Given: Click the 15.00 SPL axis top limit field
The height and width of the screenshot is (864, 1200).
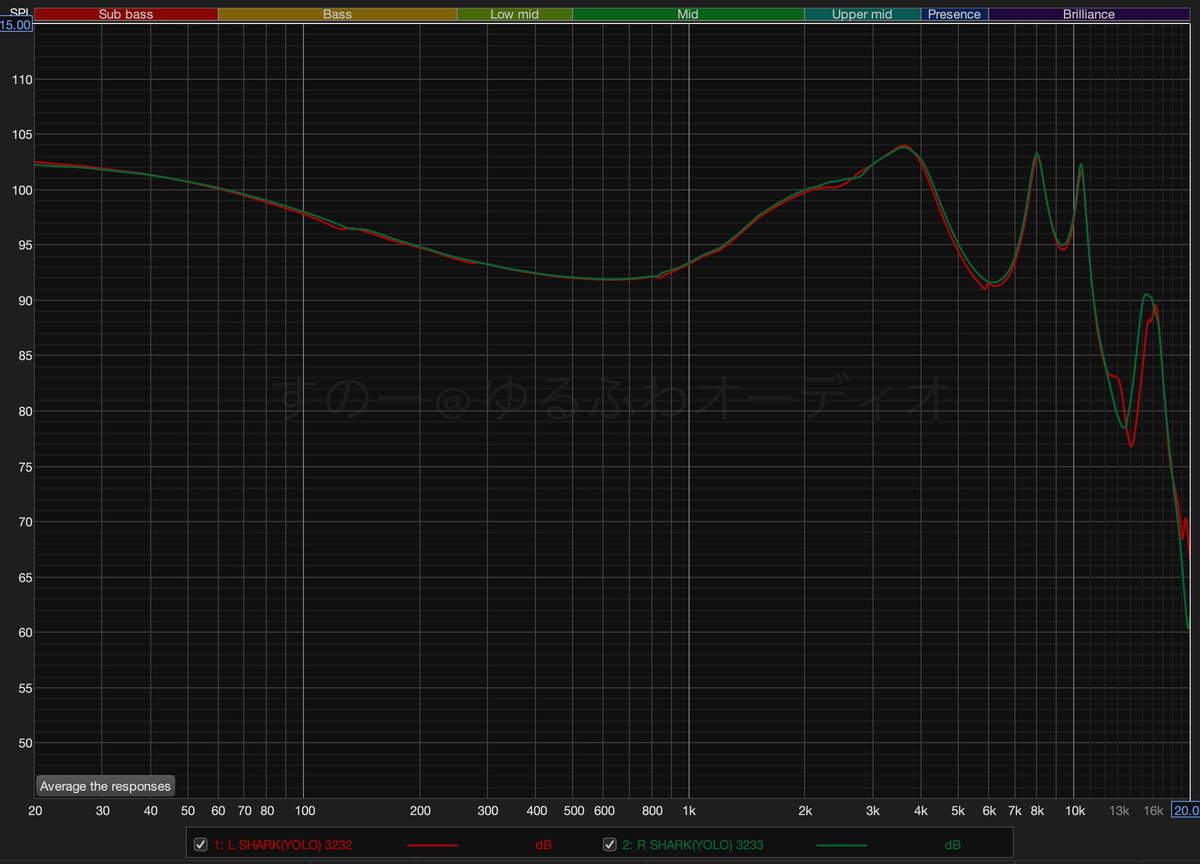Looking at the screenshot, I should 17,24.
